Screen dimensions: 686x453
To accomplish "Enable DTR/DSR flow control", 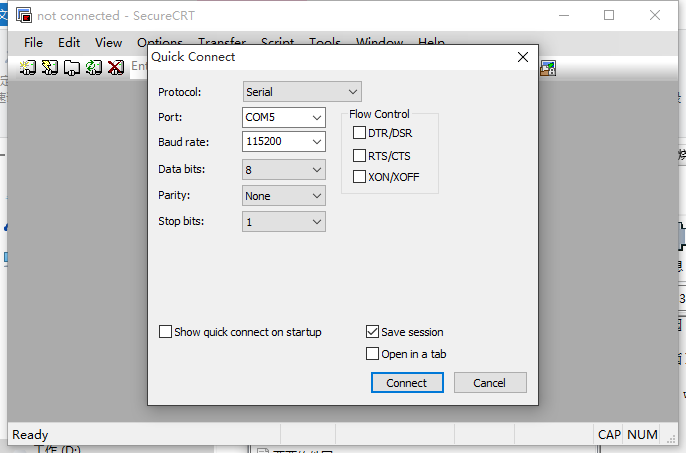I will 359,133.
